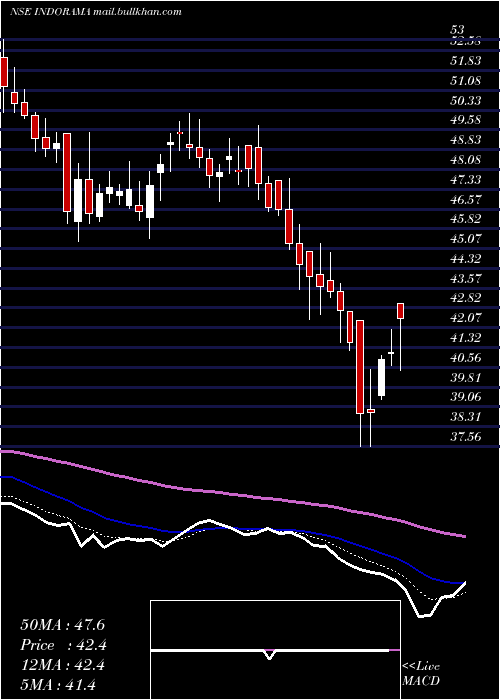The width and height of the screenshot is (500, 700).
Task: Select the 40.56 axis label
Action: coord(466,357)
